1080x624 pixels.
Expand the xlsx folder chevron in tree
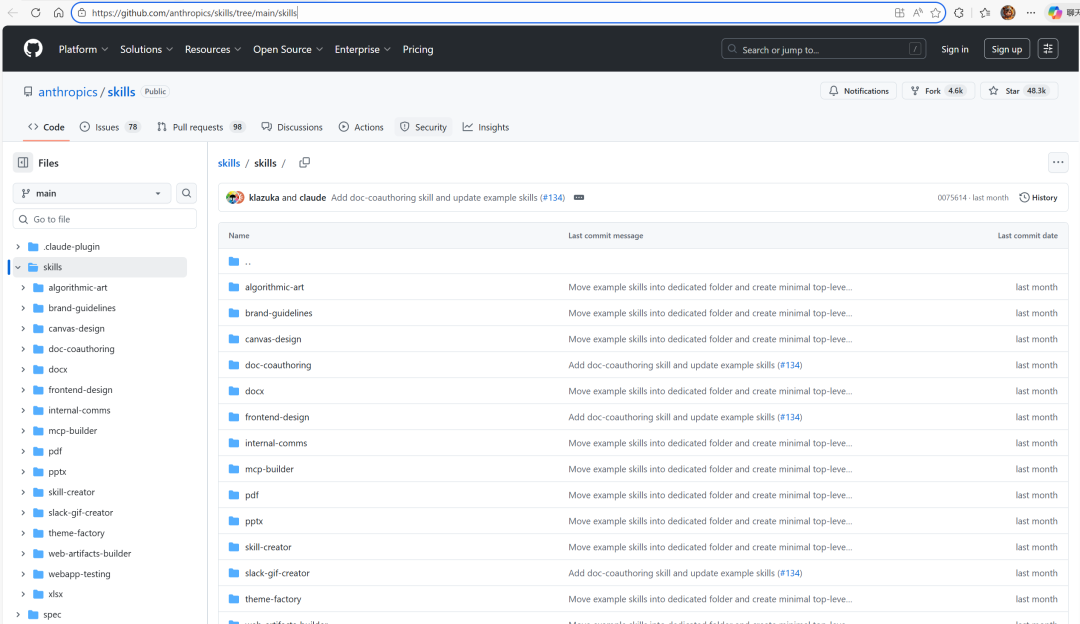coord(23,594)
